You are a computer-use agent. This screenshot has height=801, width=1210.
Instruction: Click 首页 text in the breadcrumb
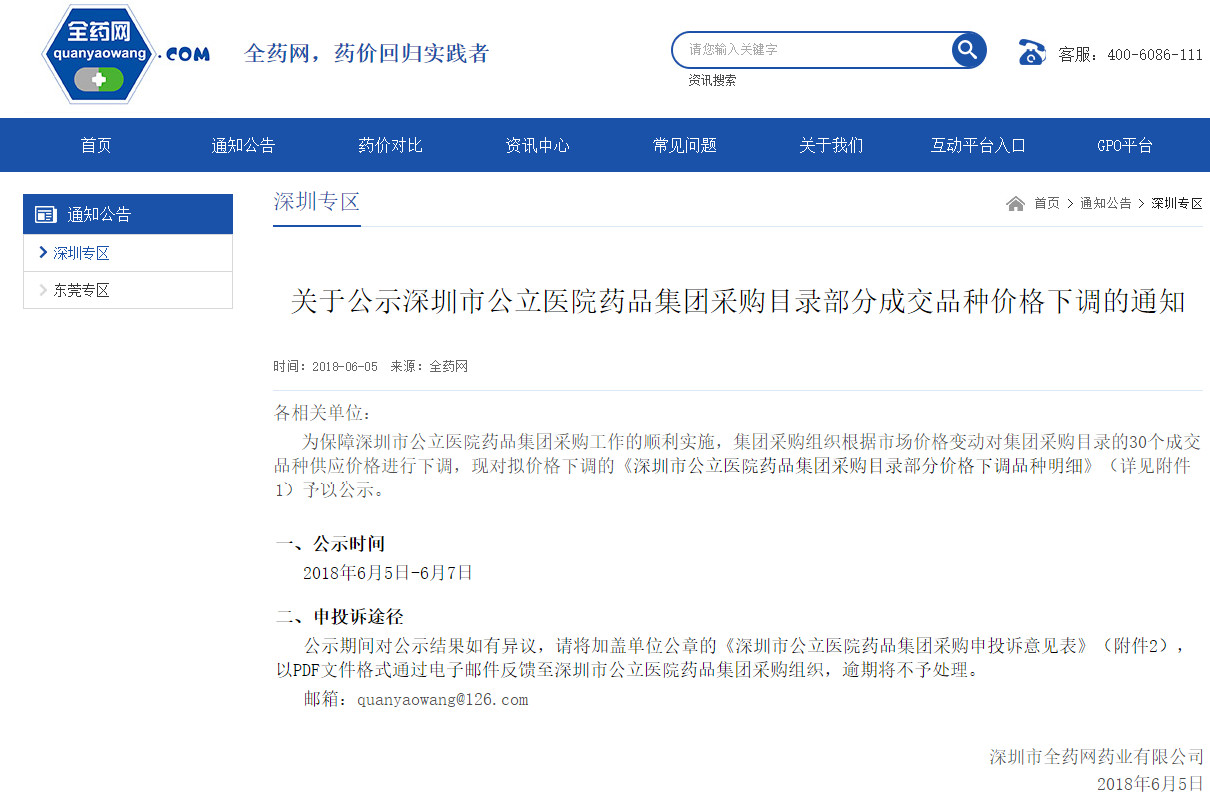coord(1046,204)
